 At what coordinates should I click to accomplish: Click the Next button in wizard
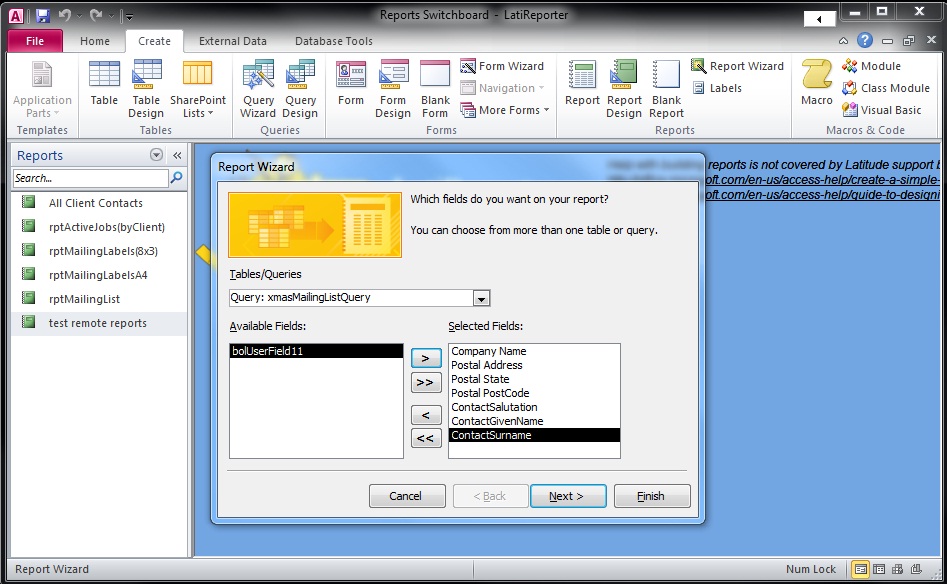tap(566, 496)
